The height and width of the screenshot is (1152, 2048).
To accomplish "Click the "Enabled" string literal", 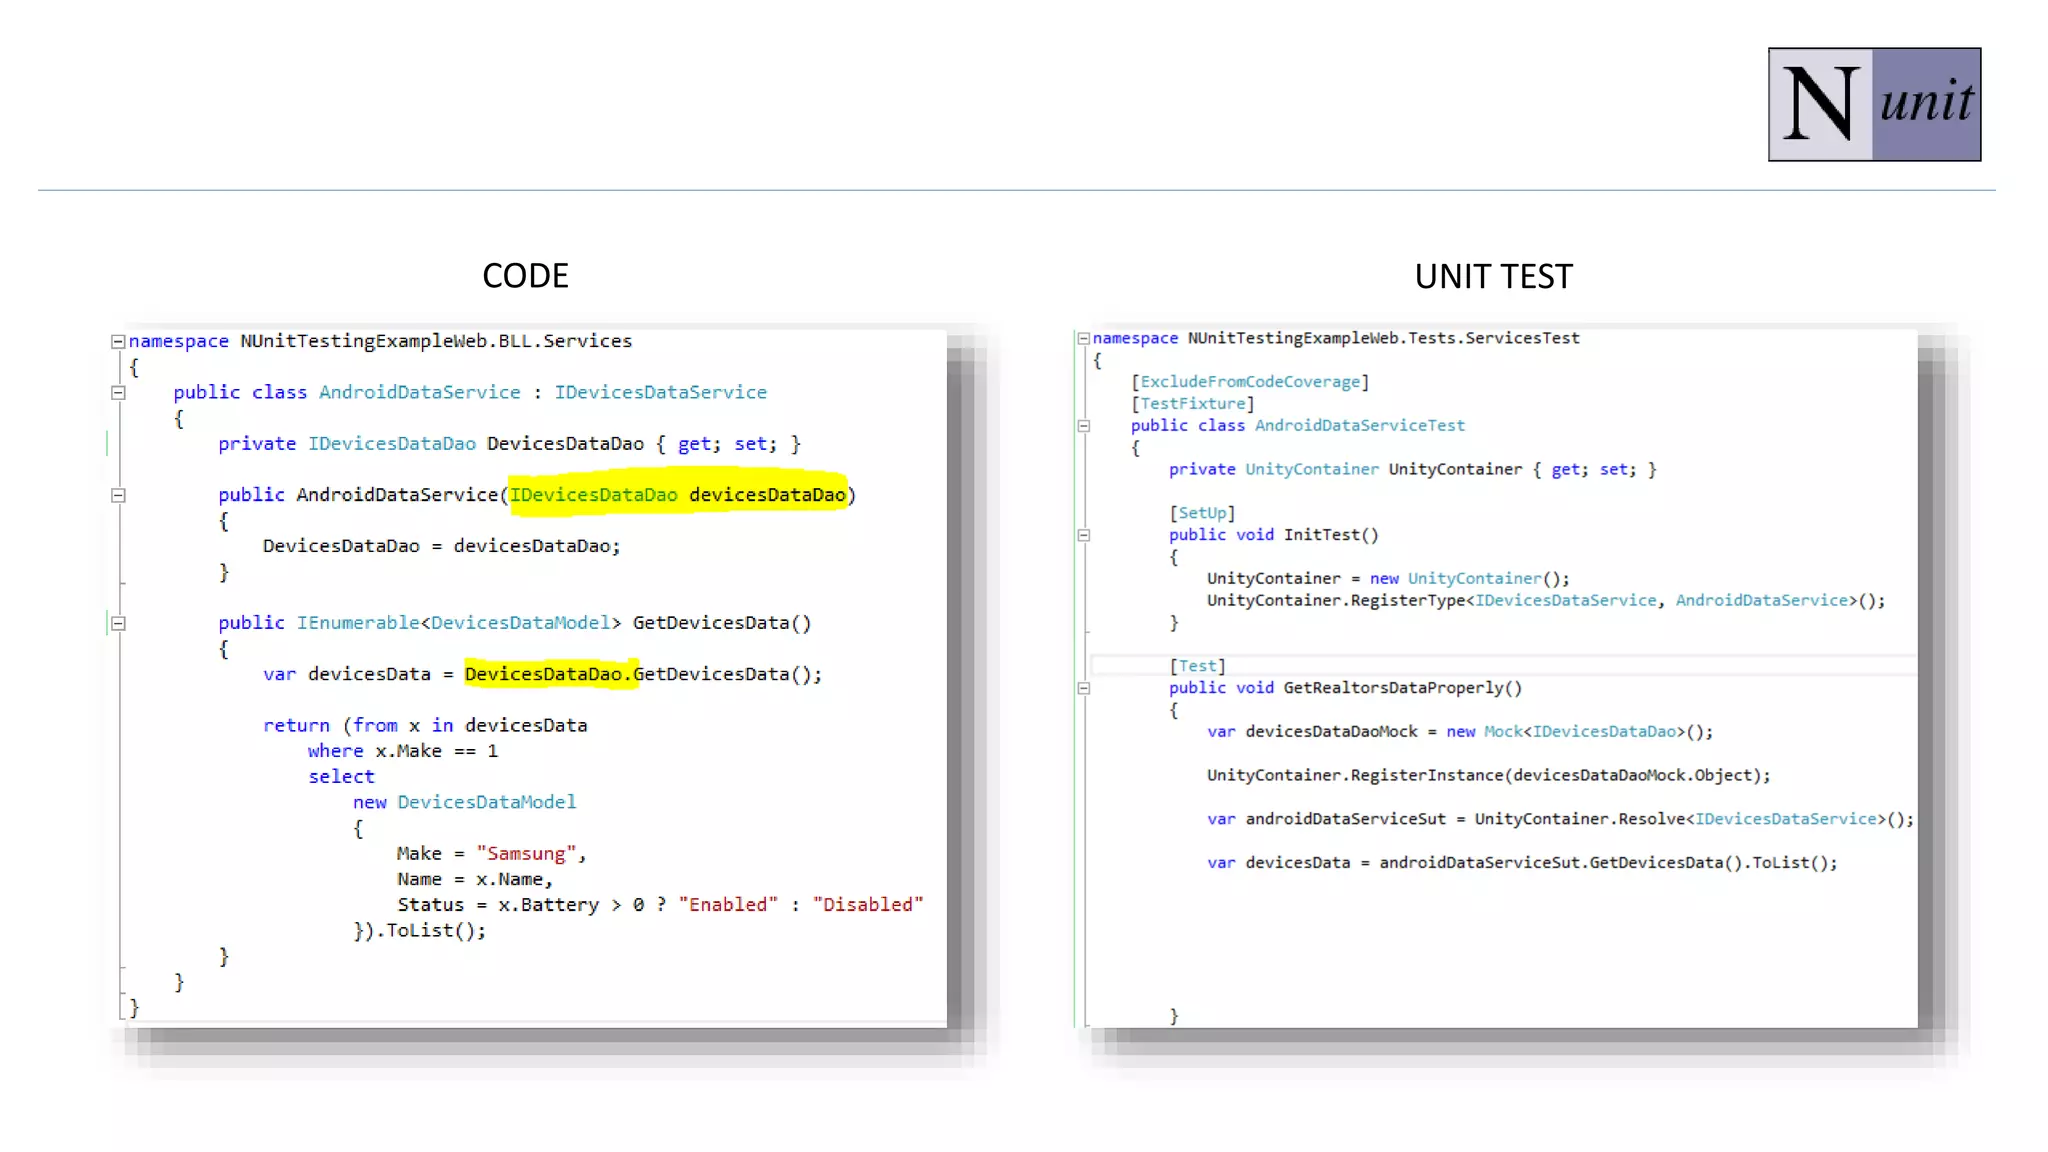I will 728,904.
